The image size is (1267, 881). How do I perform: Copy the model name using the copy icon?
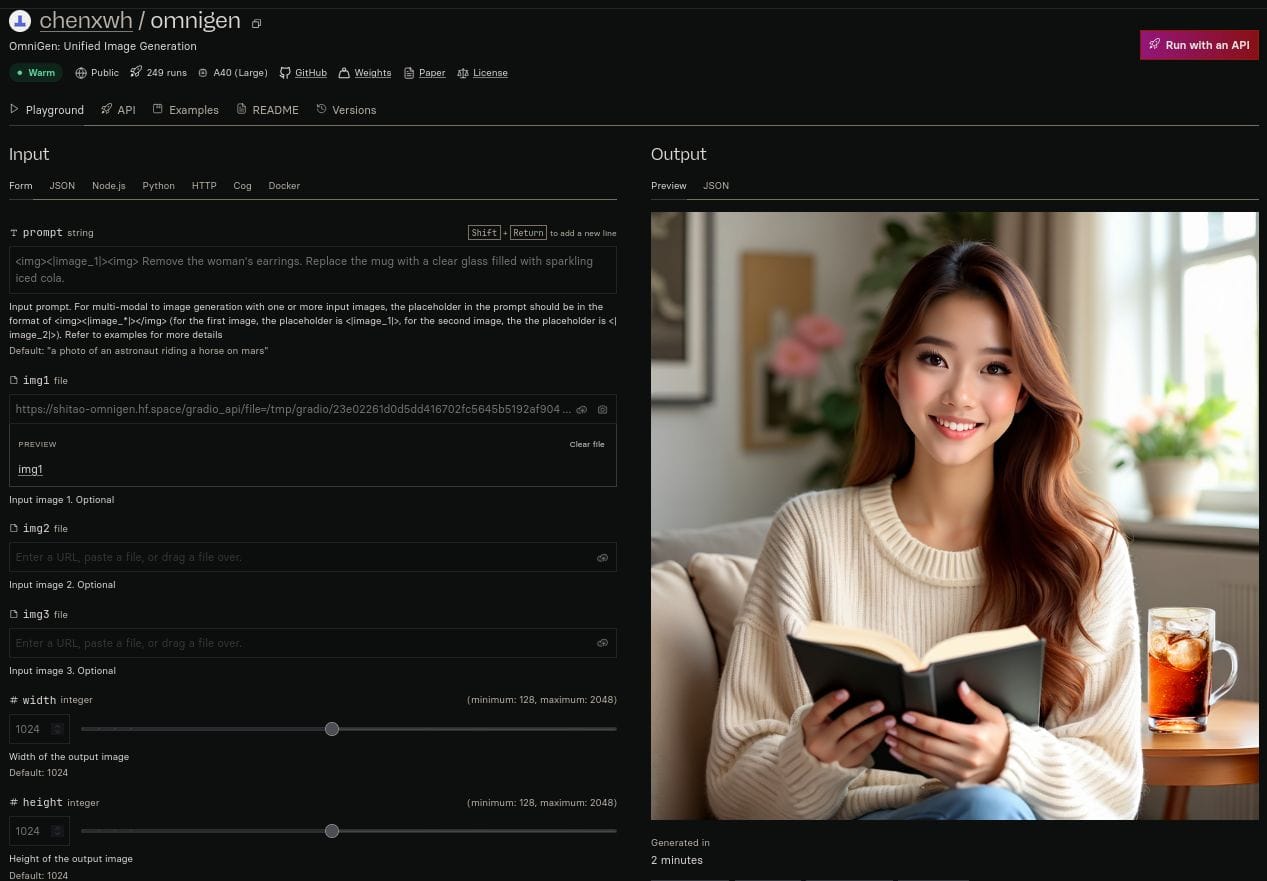coord(256,22)
